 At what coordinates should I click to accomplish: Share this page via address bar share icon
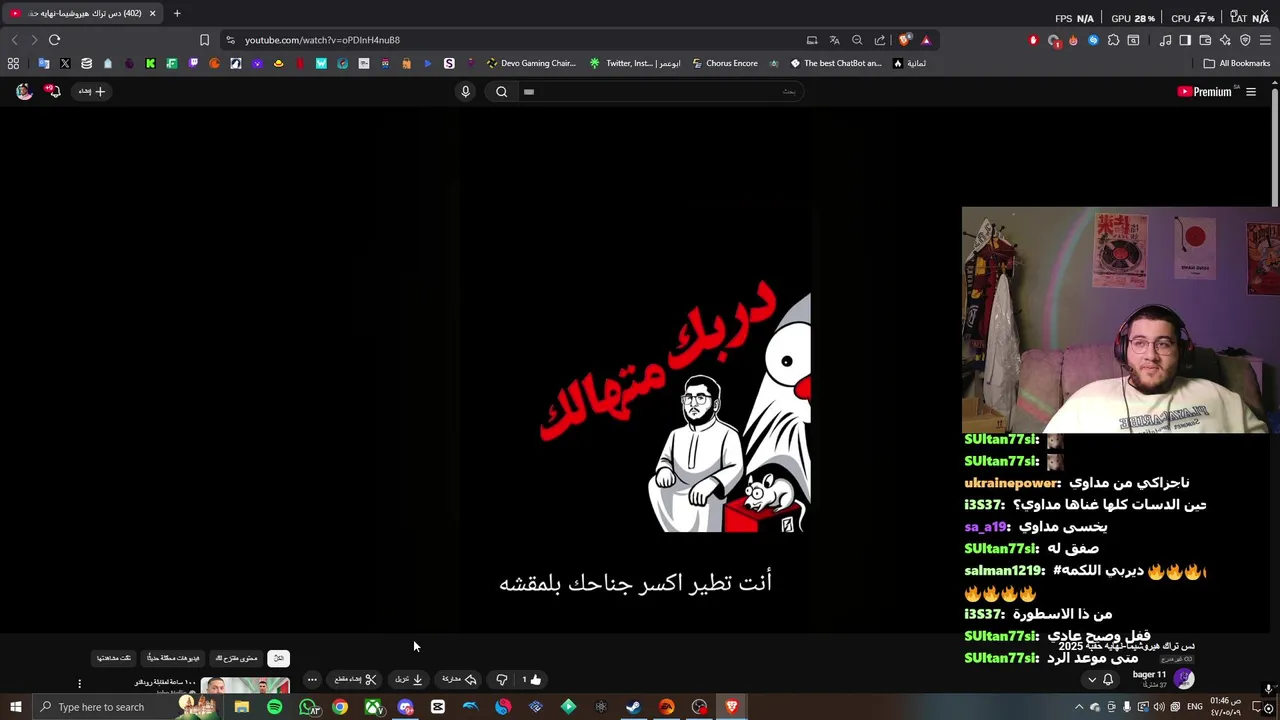click(880, 40)
